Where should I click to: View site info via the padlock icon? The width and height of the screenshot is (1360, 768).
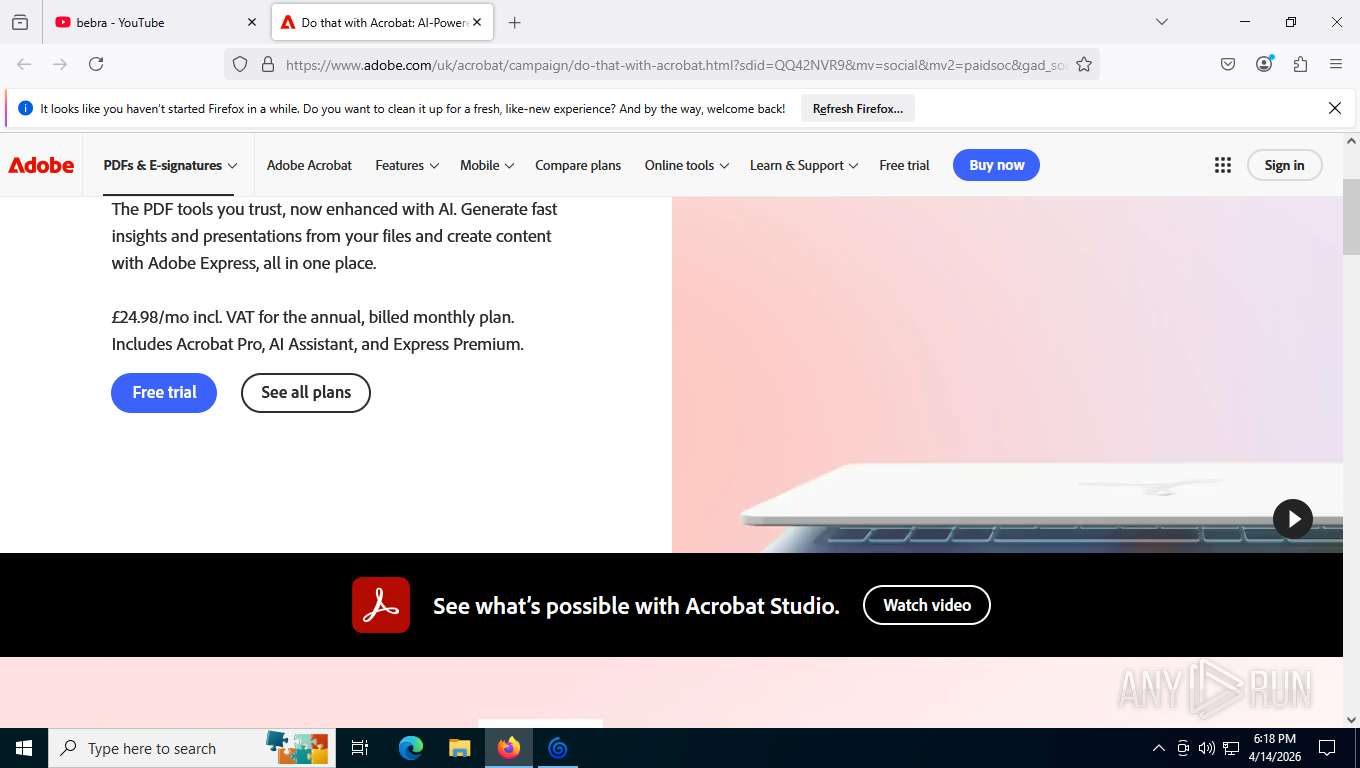tap(267, 64)
